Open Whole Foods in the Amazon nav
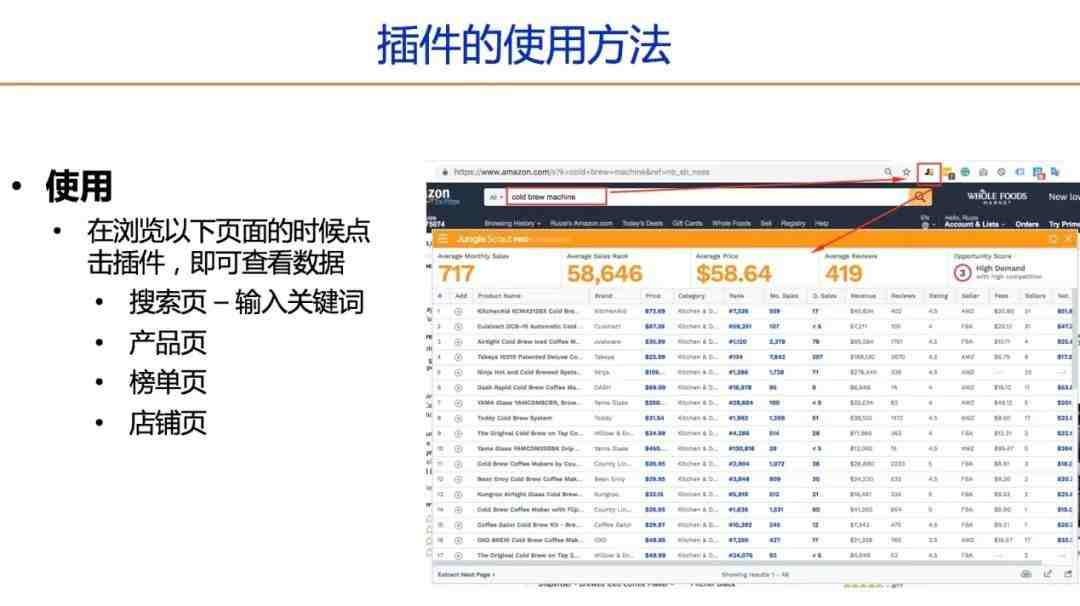 pyautogui.click(x=731, y=223)
